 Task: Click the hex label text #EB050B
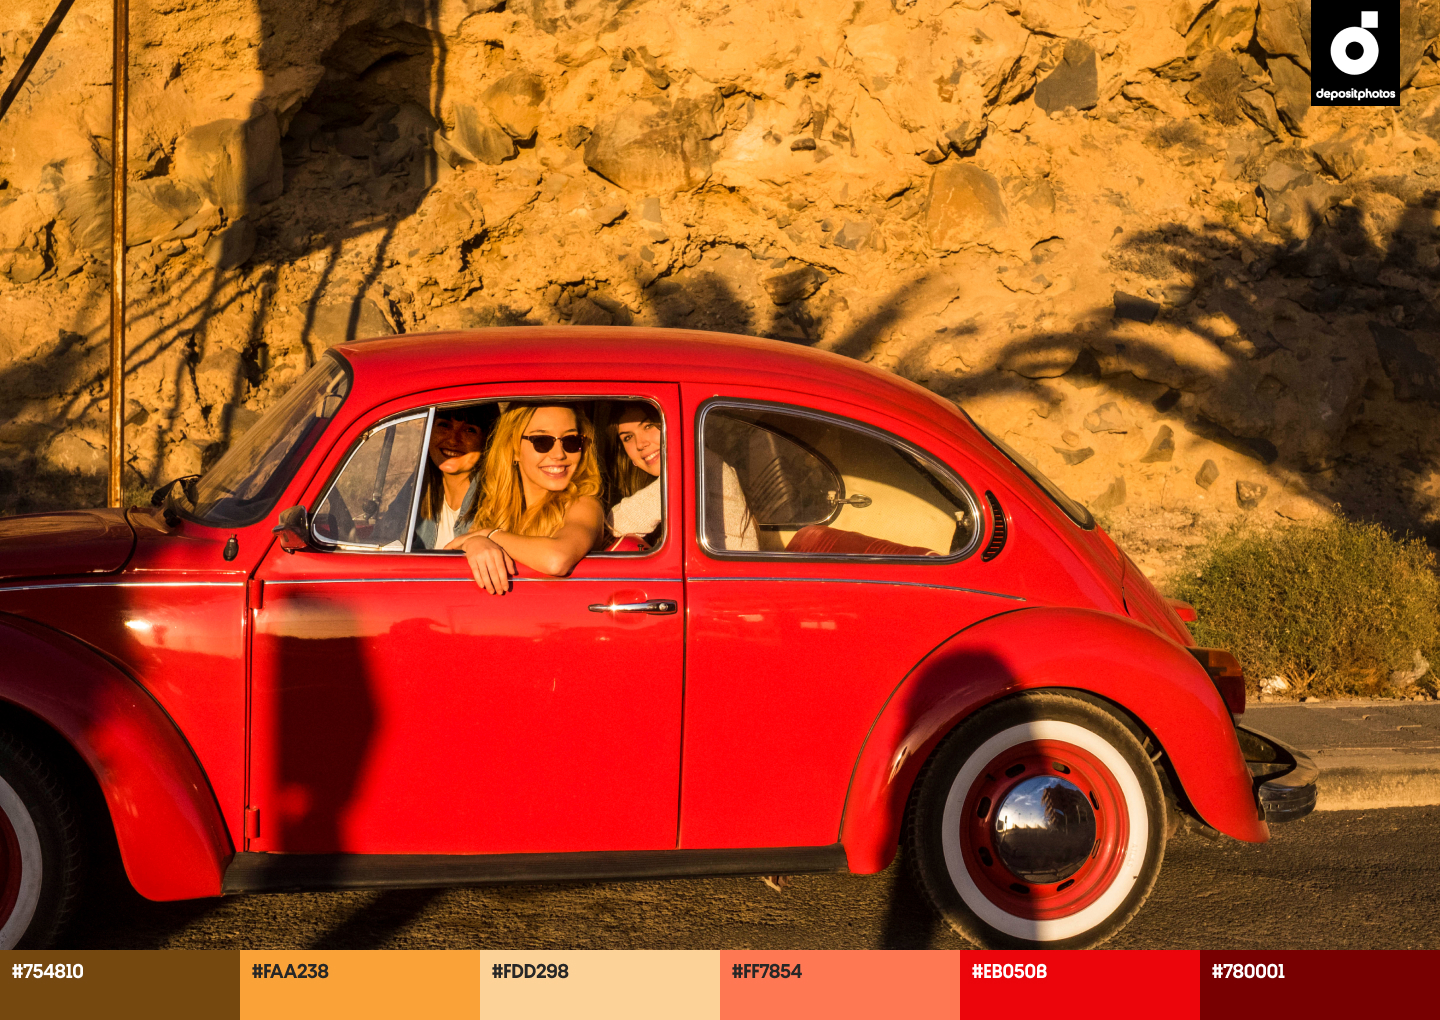pos(1009,971)
